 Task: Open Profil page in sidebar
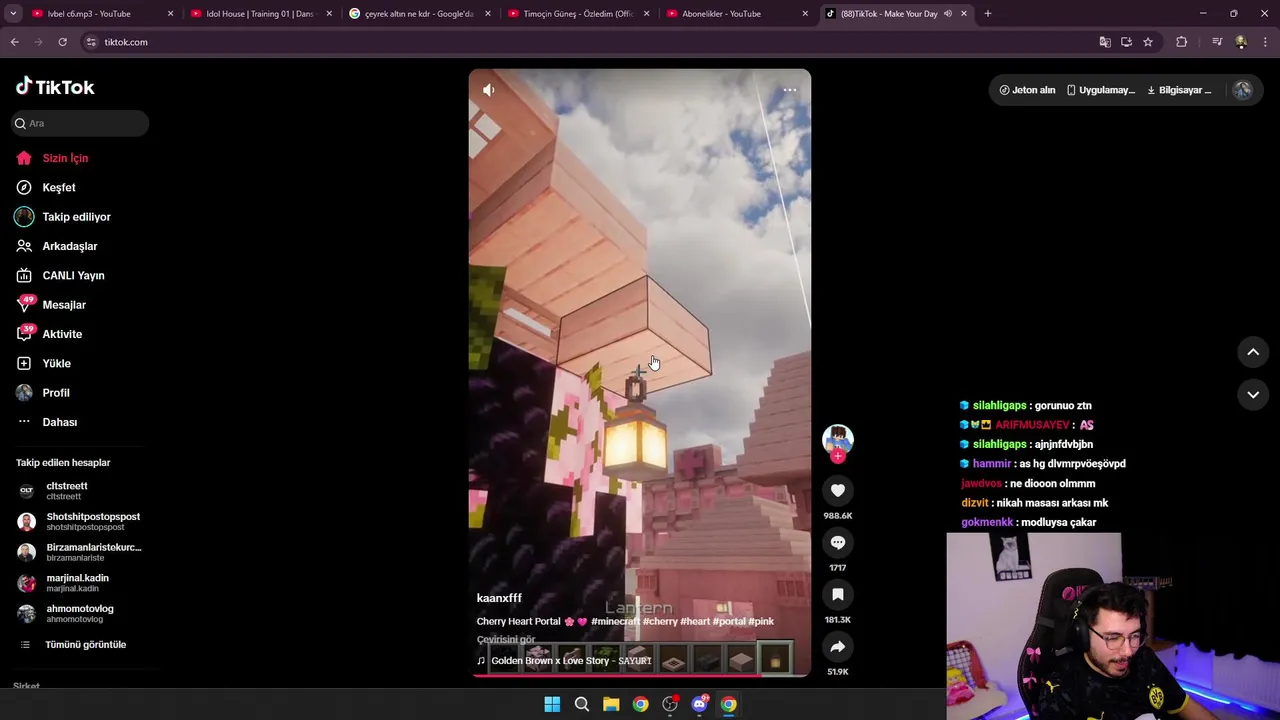tap(56, 393)
